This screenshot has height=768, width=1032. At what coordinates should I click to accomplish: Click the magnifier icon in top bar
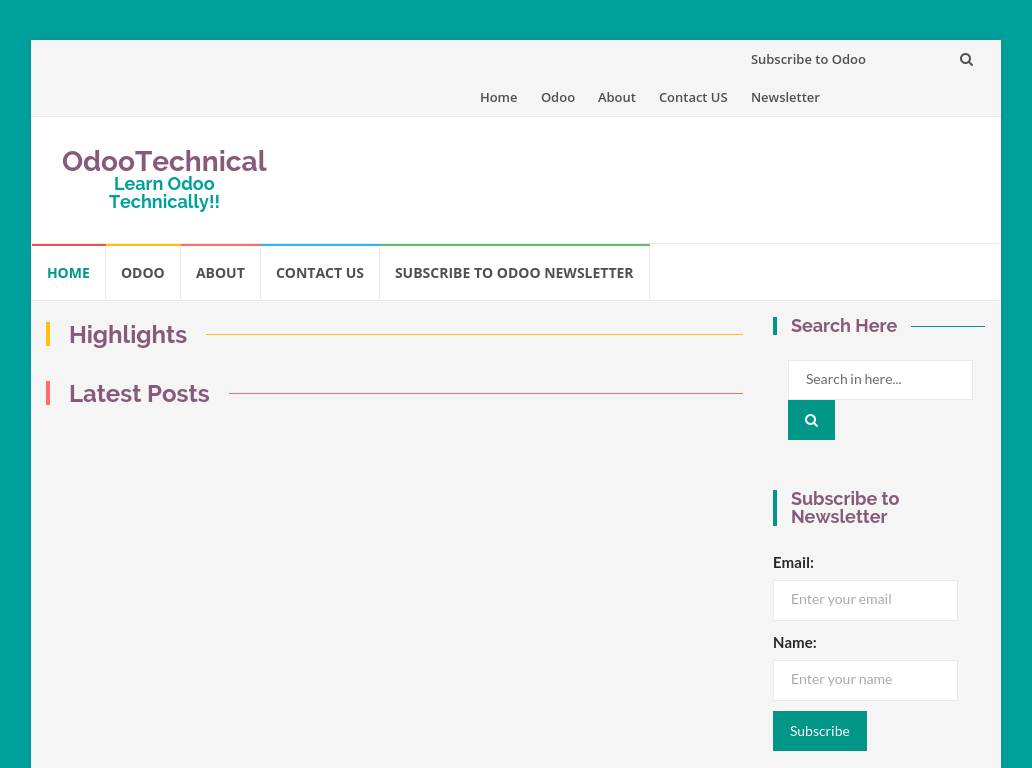966,60
